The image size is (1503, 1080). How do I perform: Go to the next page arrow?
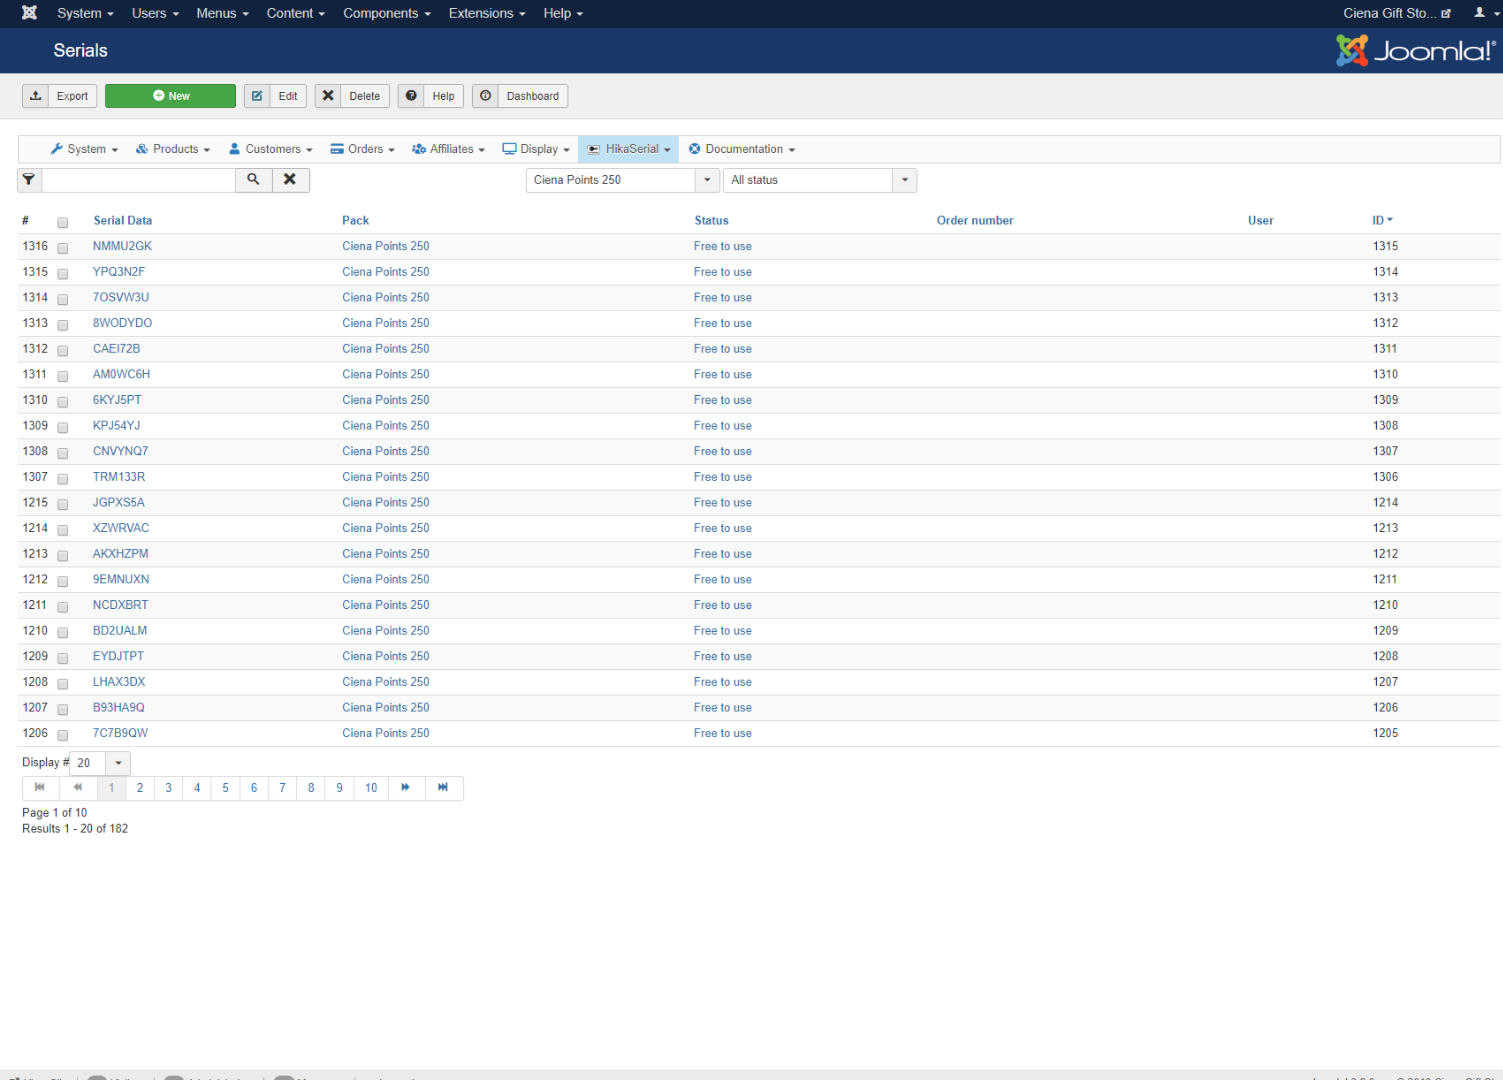click(x=406, y=788)
